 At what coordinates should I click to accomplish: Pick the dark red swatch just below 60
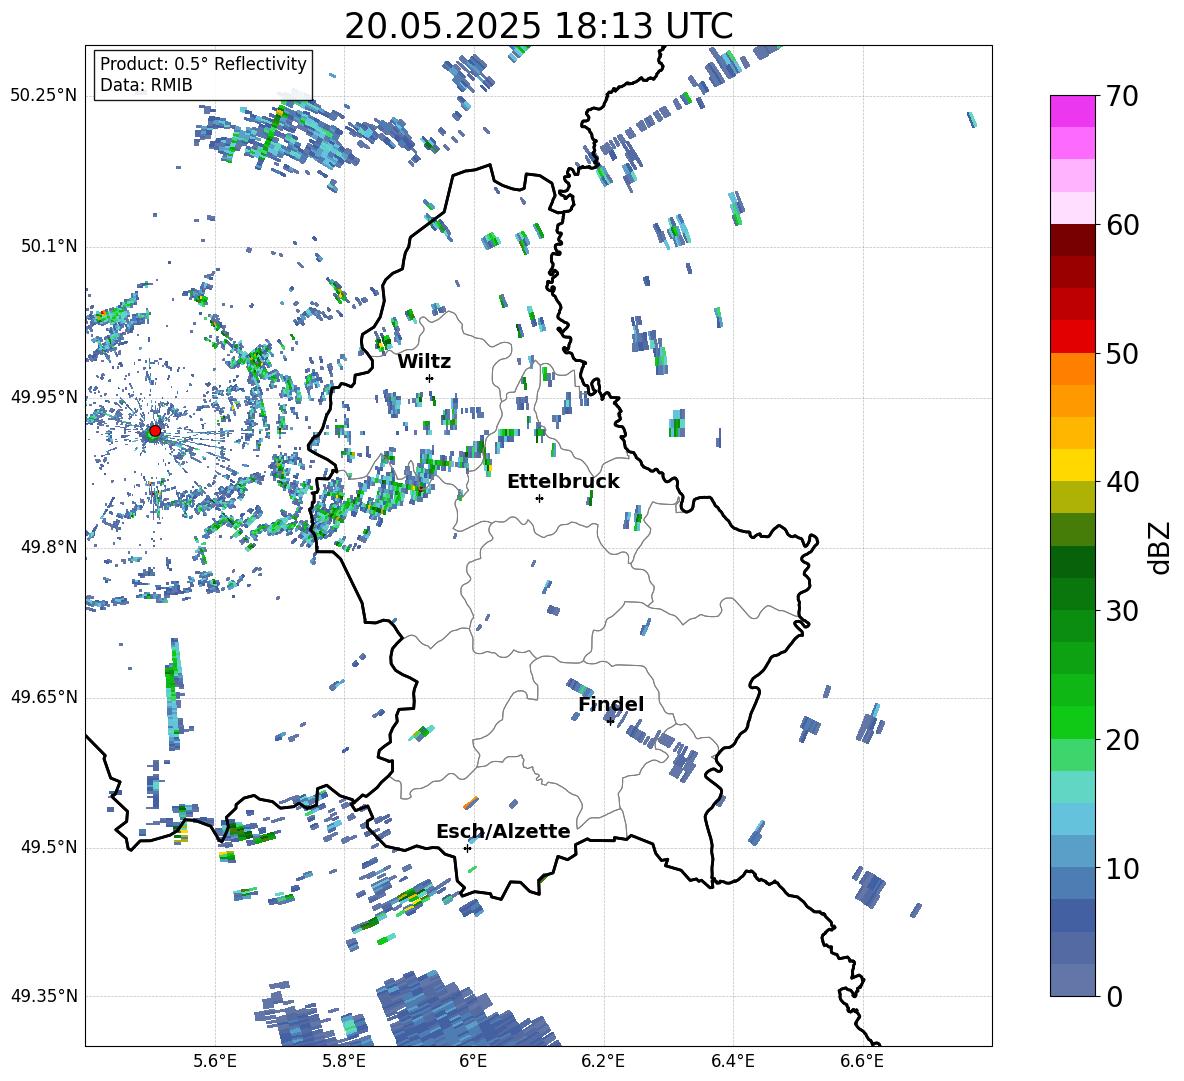[x=1073, y=240]
